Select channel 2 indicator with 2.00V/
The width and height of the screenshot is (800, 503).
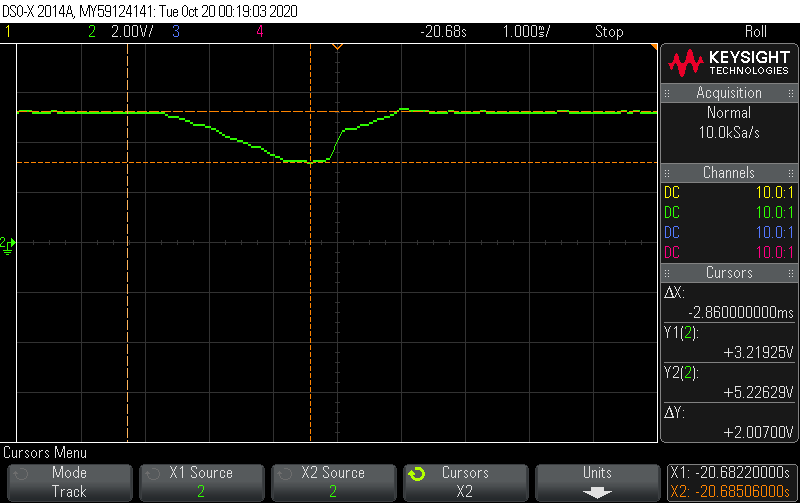(120, 32)
